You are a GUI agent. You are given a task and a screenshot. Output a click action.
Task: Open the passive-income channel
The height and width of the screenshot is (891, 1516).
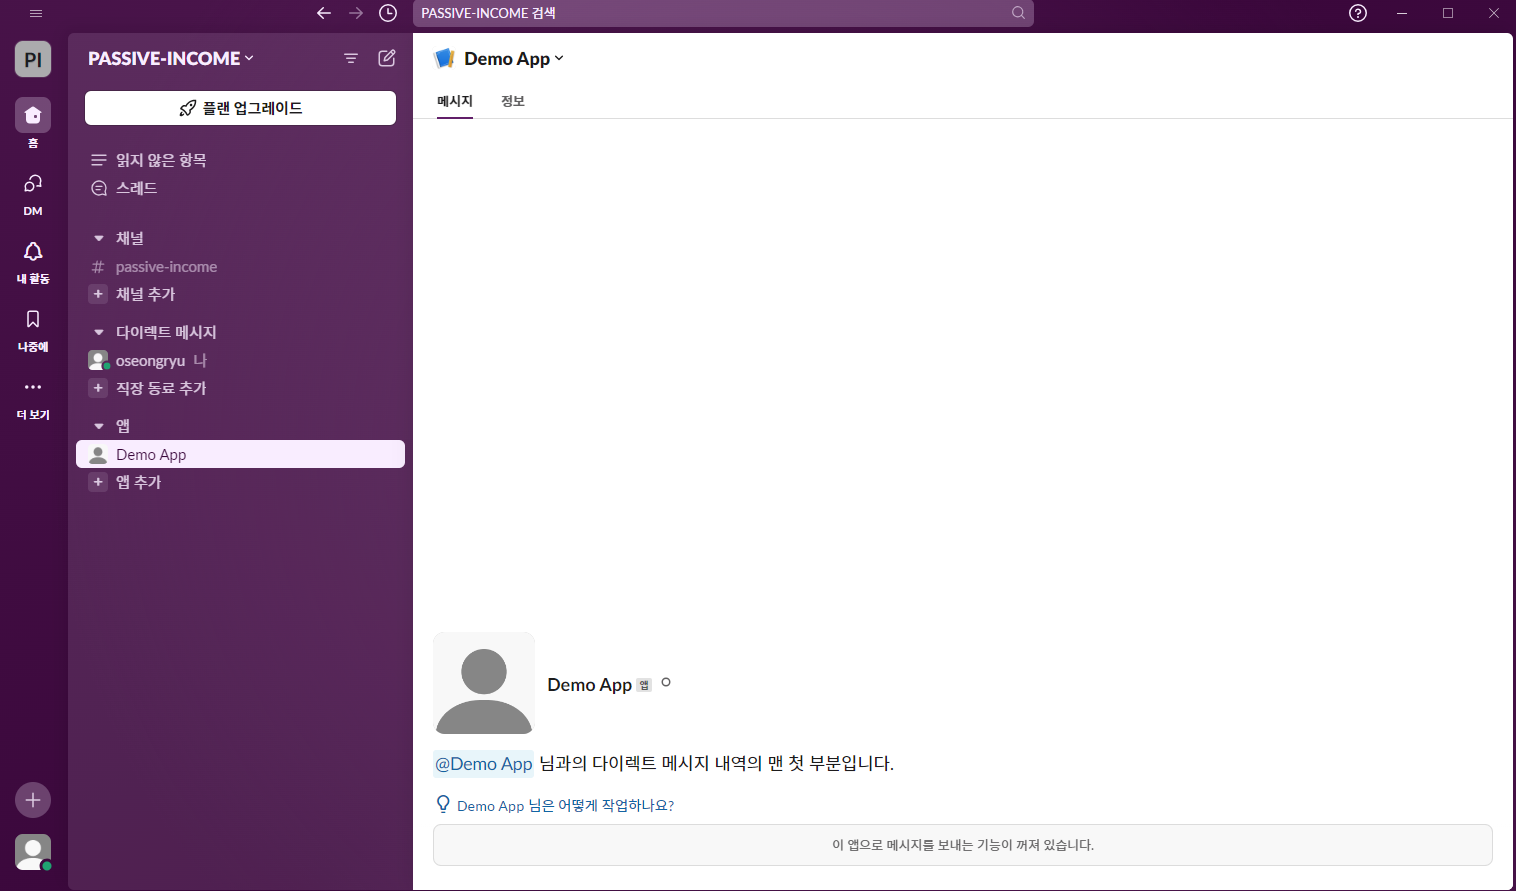point(240,267)
